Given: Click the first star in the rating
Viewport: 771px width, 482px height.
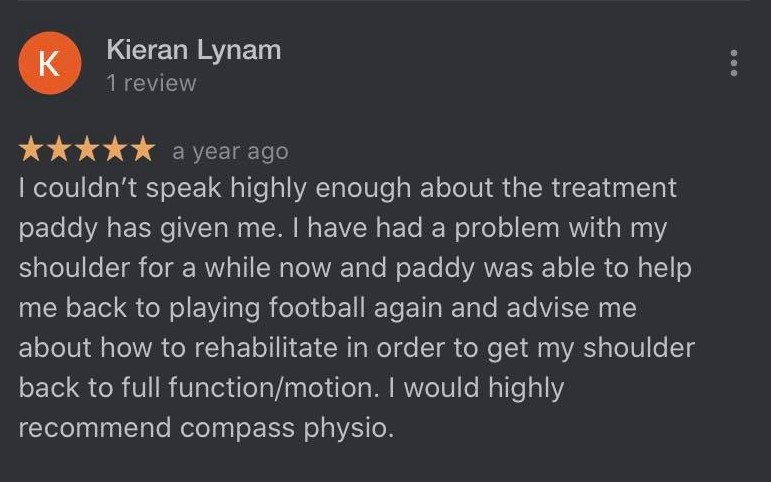Looking at the screenshot, I should pyautogui.click(x=31, y=151).
